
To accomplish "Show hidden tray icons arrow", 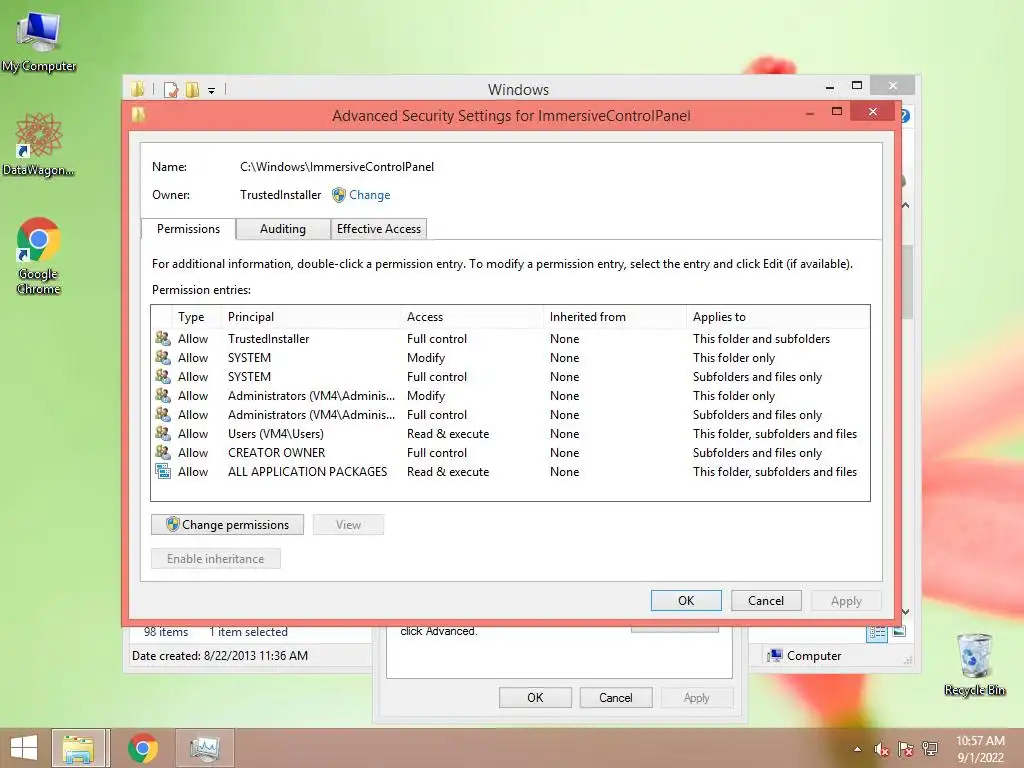I will (857, 749).
